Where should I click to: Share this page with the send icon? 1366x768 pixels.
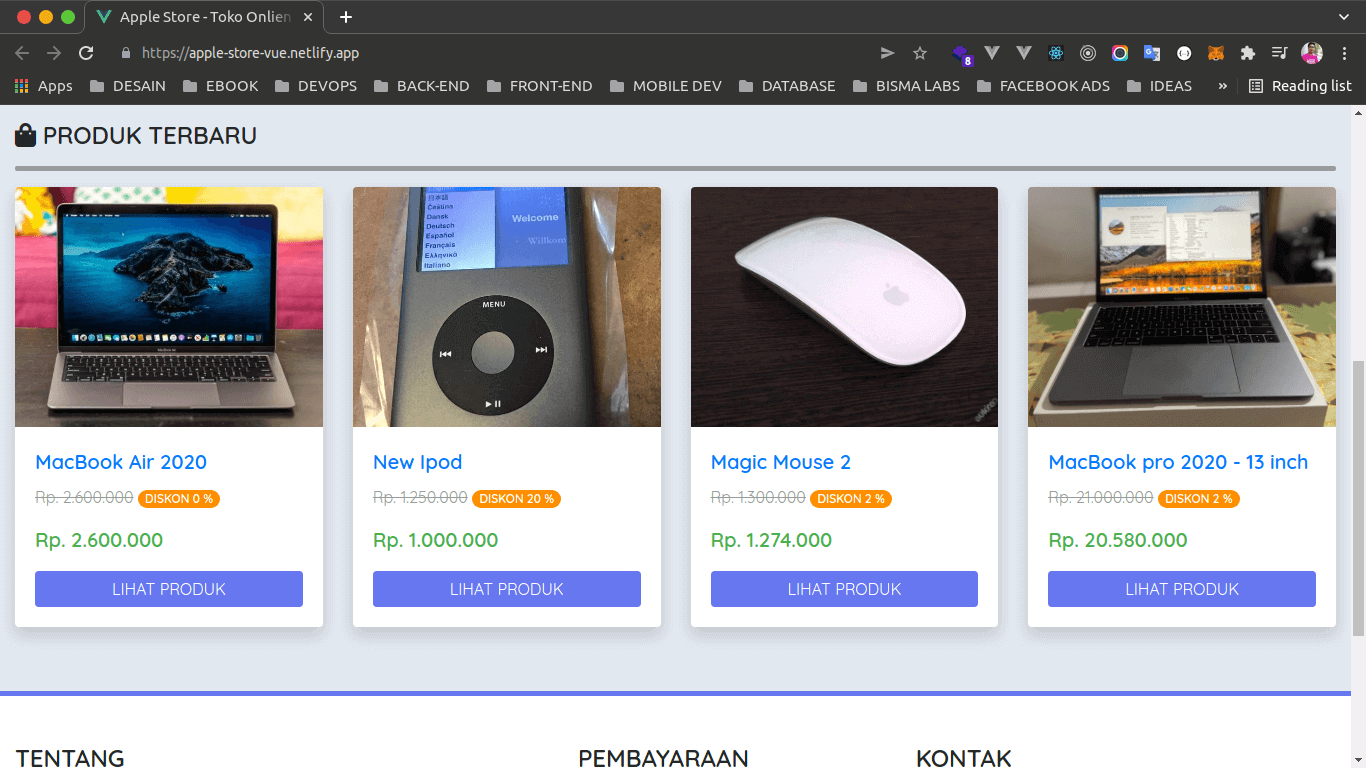887,53
